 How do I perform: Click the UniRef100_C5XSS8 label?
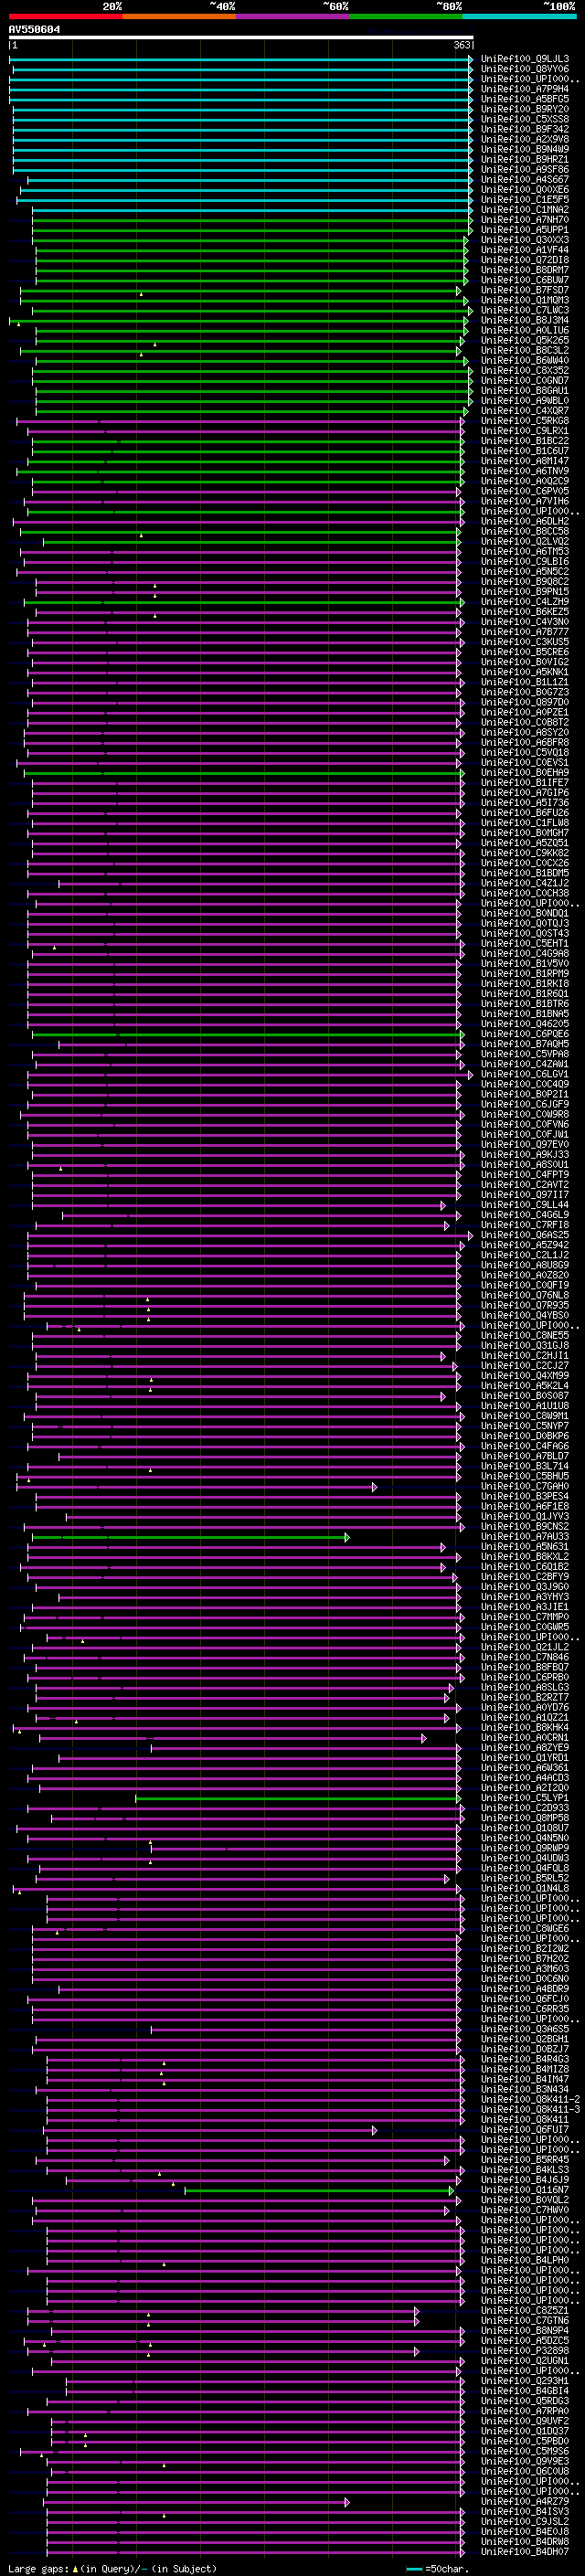(x=524, y=119)
